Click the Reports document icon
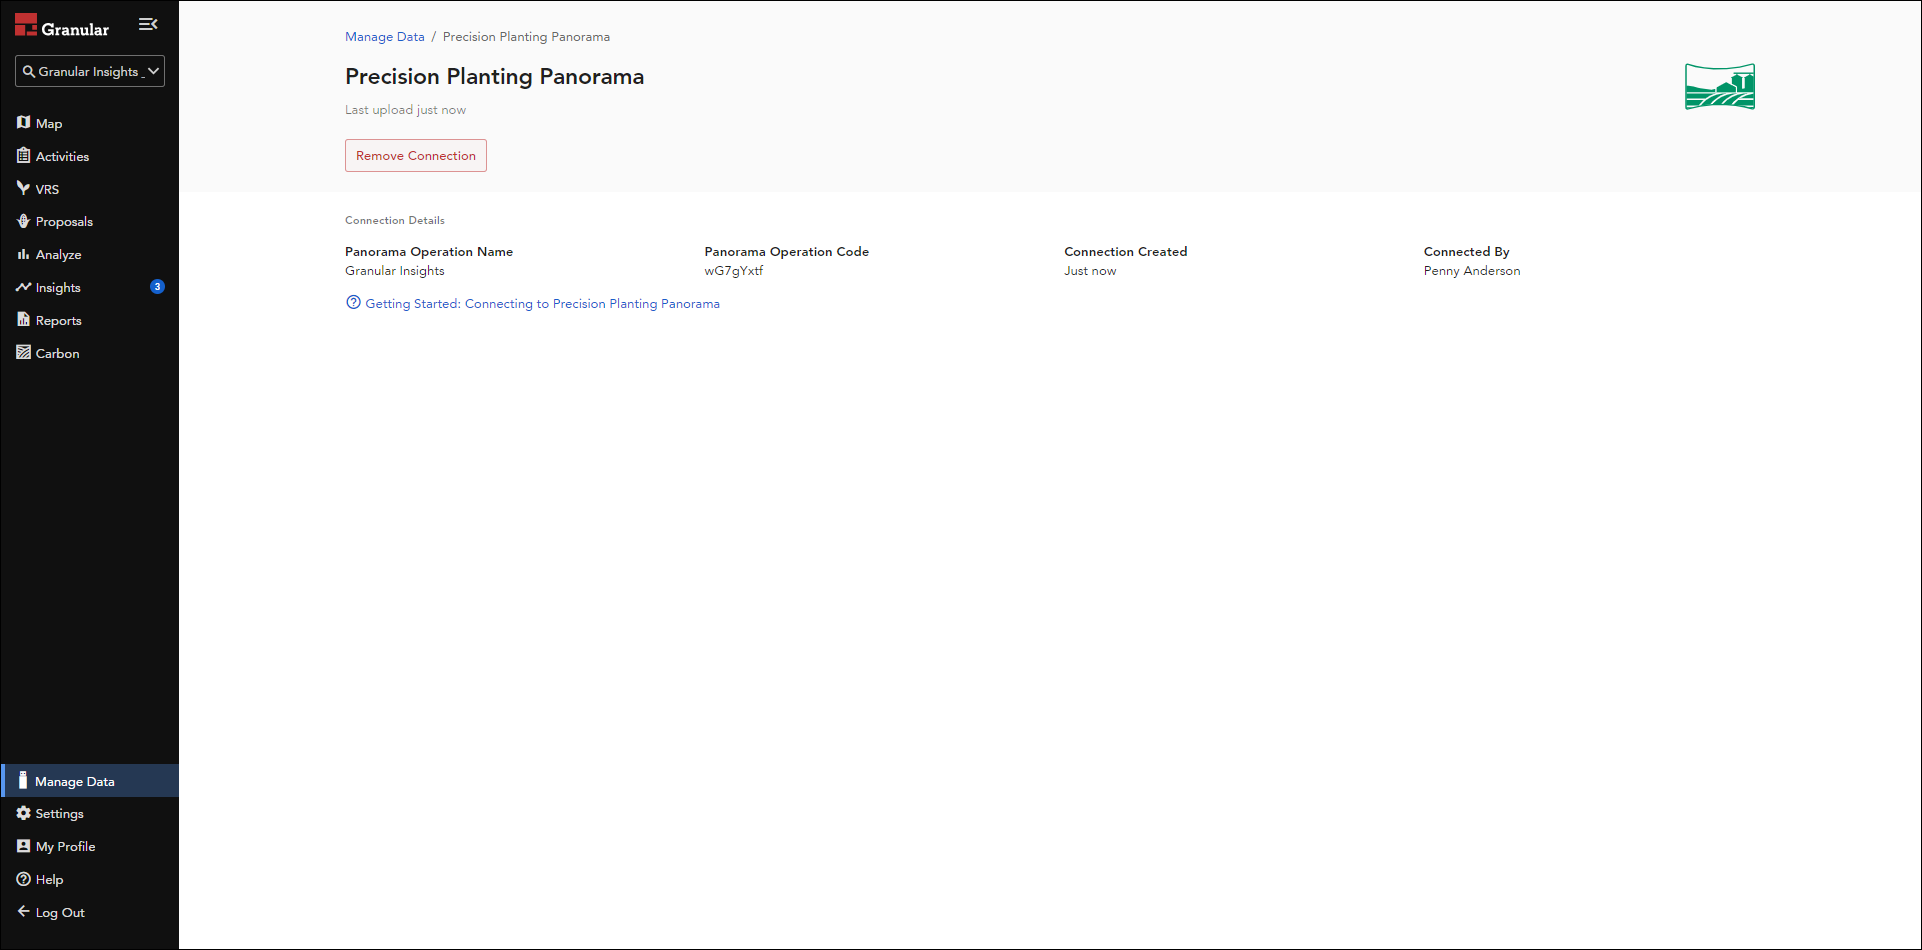The height and width of the screenshot is (950, 1922). 23,320
